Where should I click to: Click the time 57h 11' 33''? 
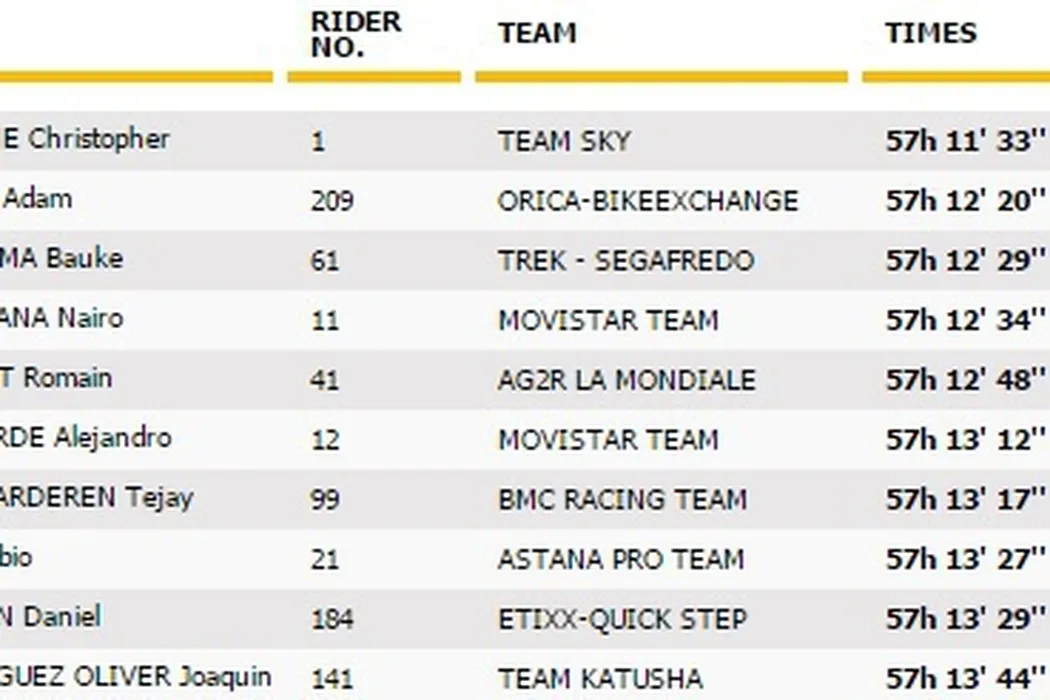[x=964, y=141]
